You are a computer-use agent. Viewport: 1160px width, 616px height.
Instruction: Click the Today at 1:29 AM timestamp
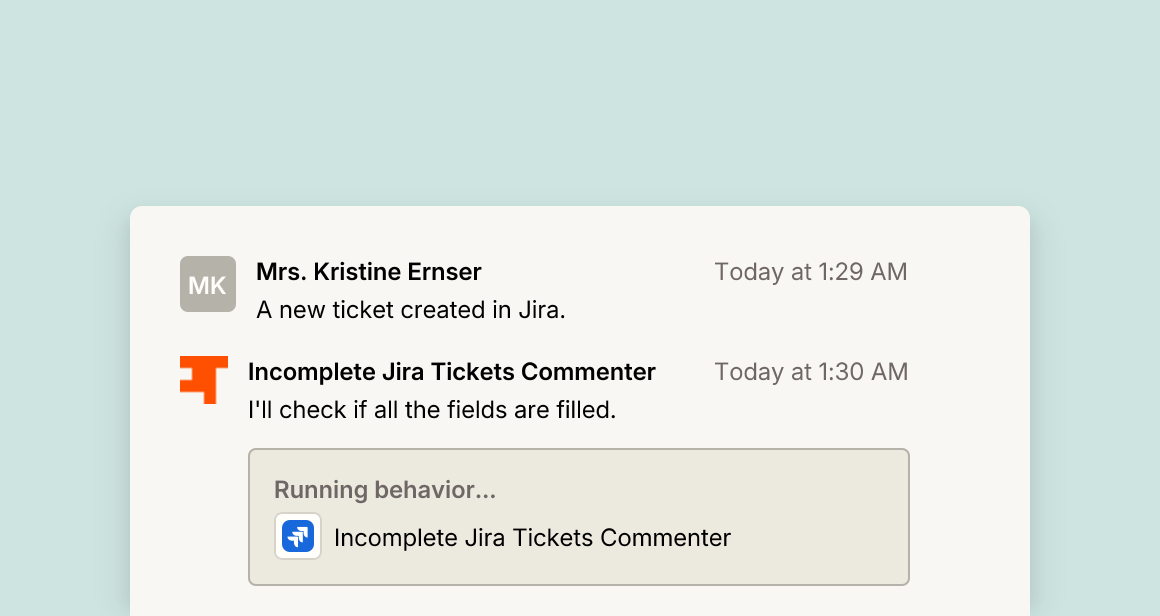[x=811, y=271]
